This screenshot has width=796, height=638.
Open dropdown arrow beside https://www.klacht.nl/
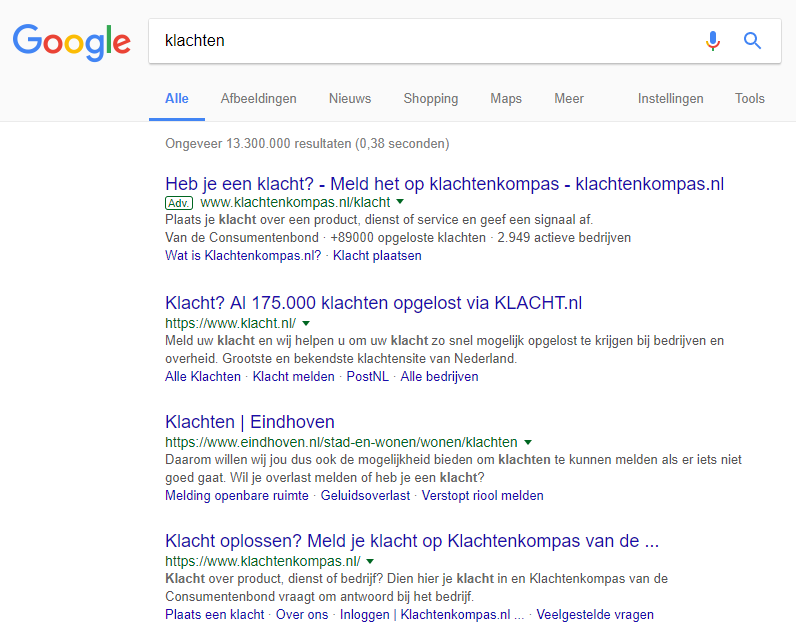[306, 323]
